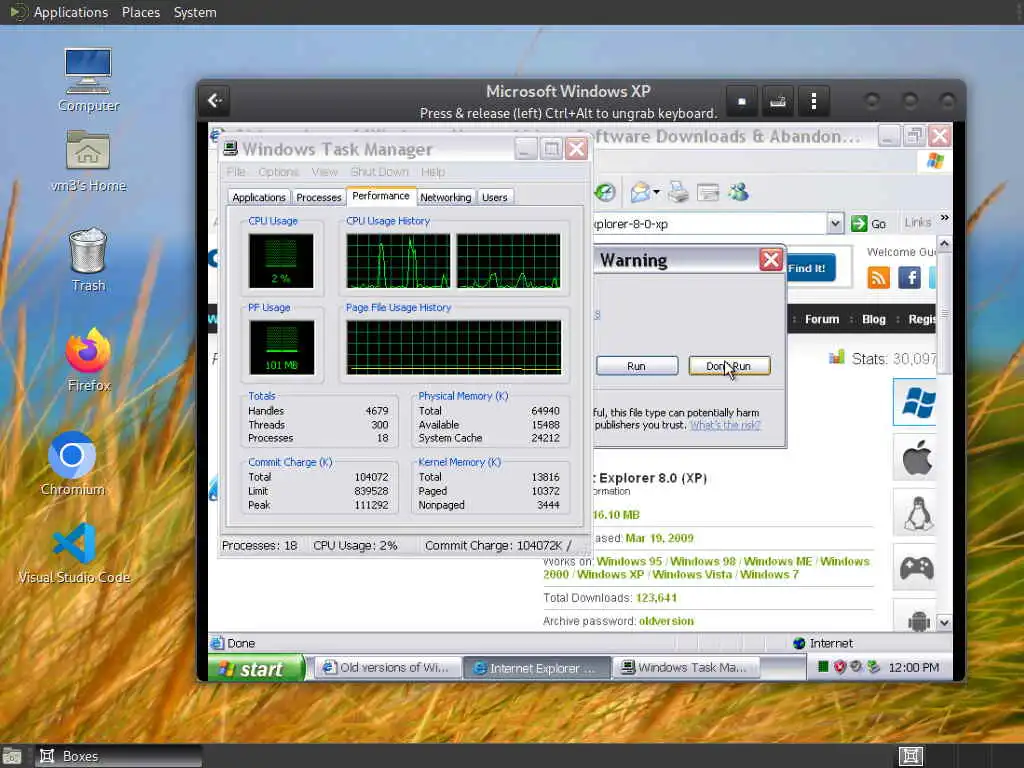The image size is (1024, 768).
Task: Open the keyboard shortcuts button in Boxes
Action: click(777, 101)
